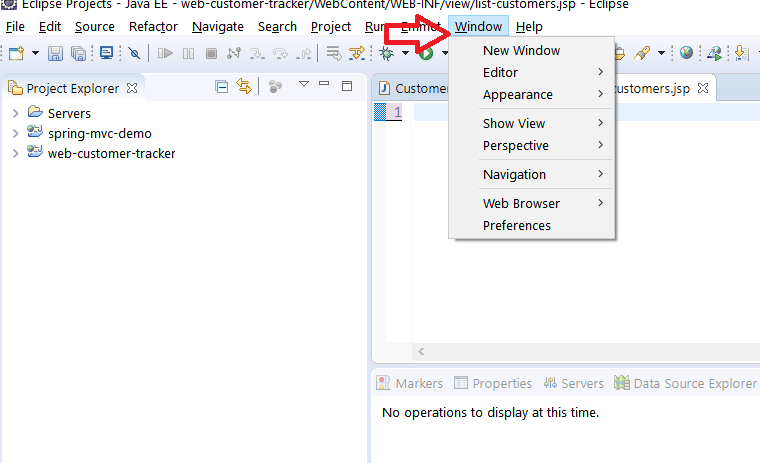This screenshot has height=463, width=760.
Task: Click the editor horizontal scrollbar left arrow
Action: [x=421, y=351]
